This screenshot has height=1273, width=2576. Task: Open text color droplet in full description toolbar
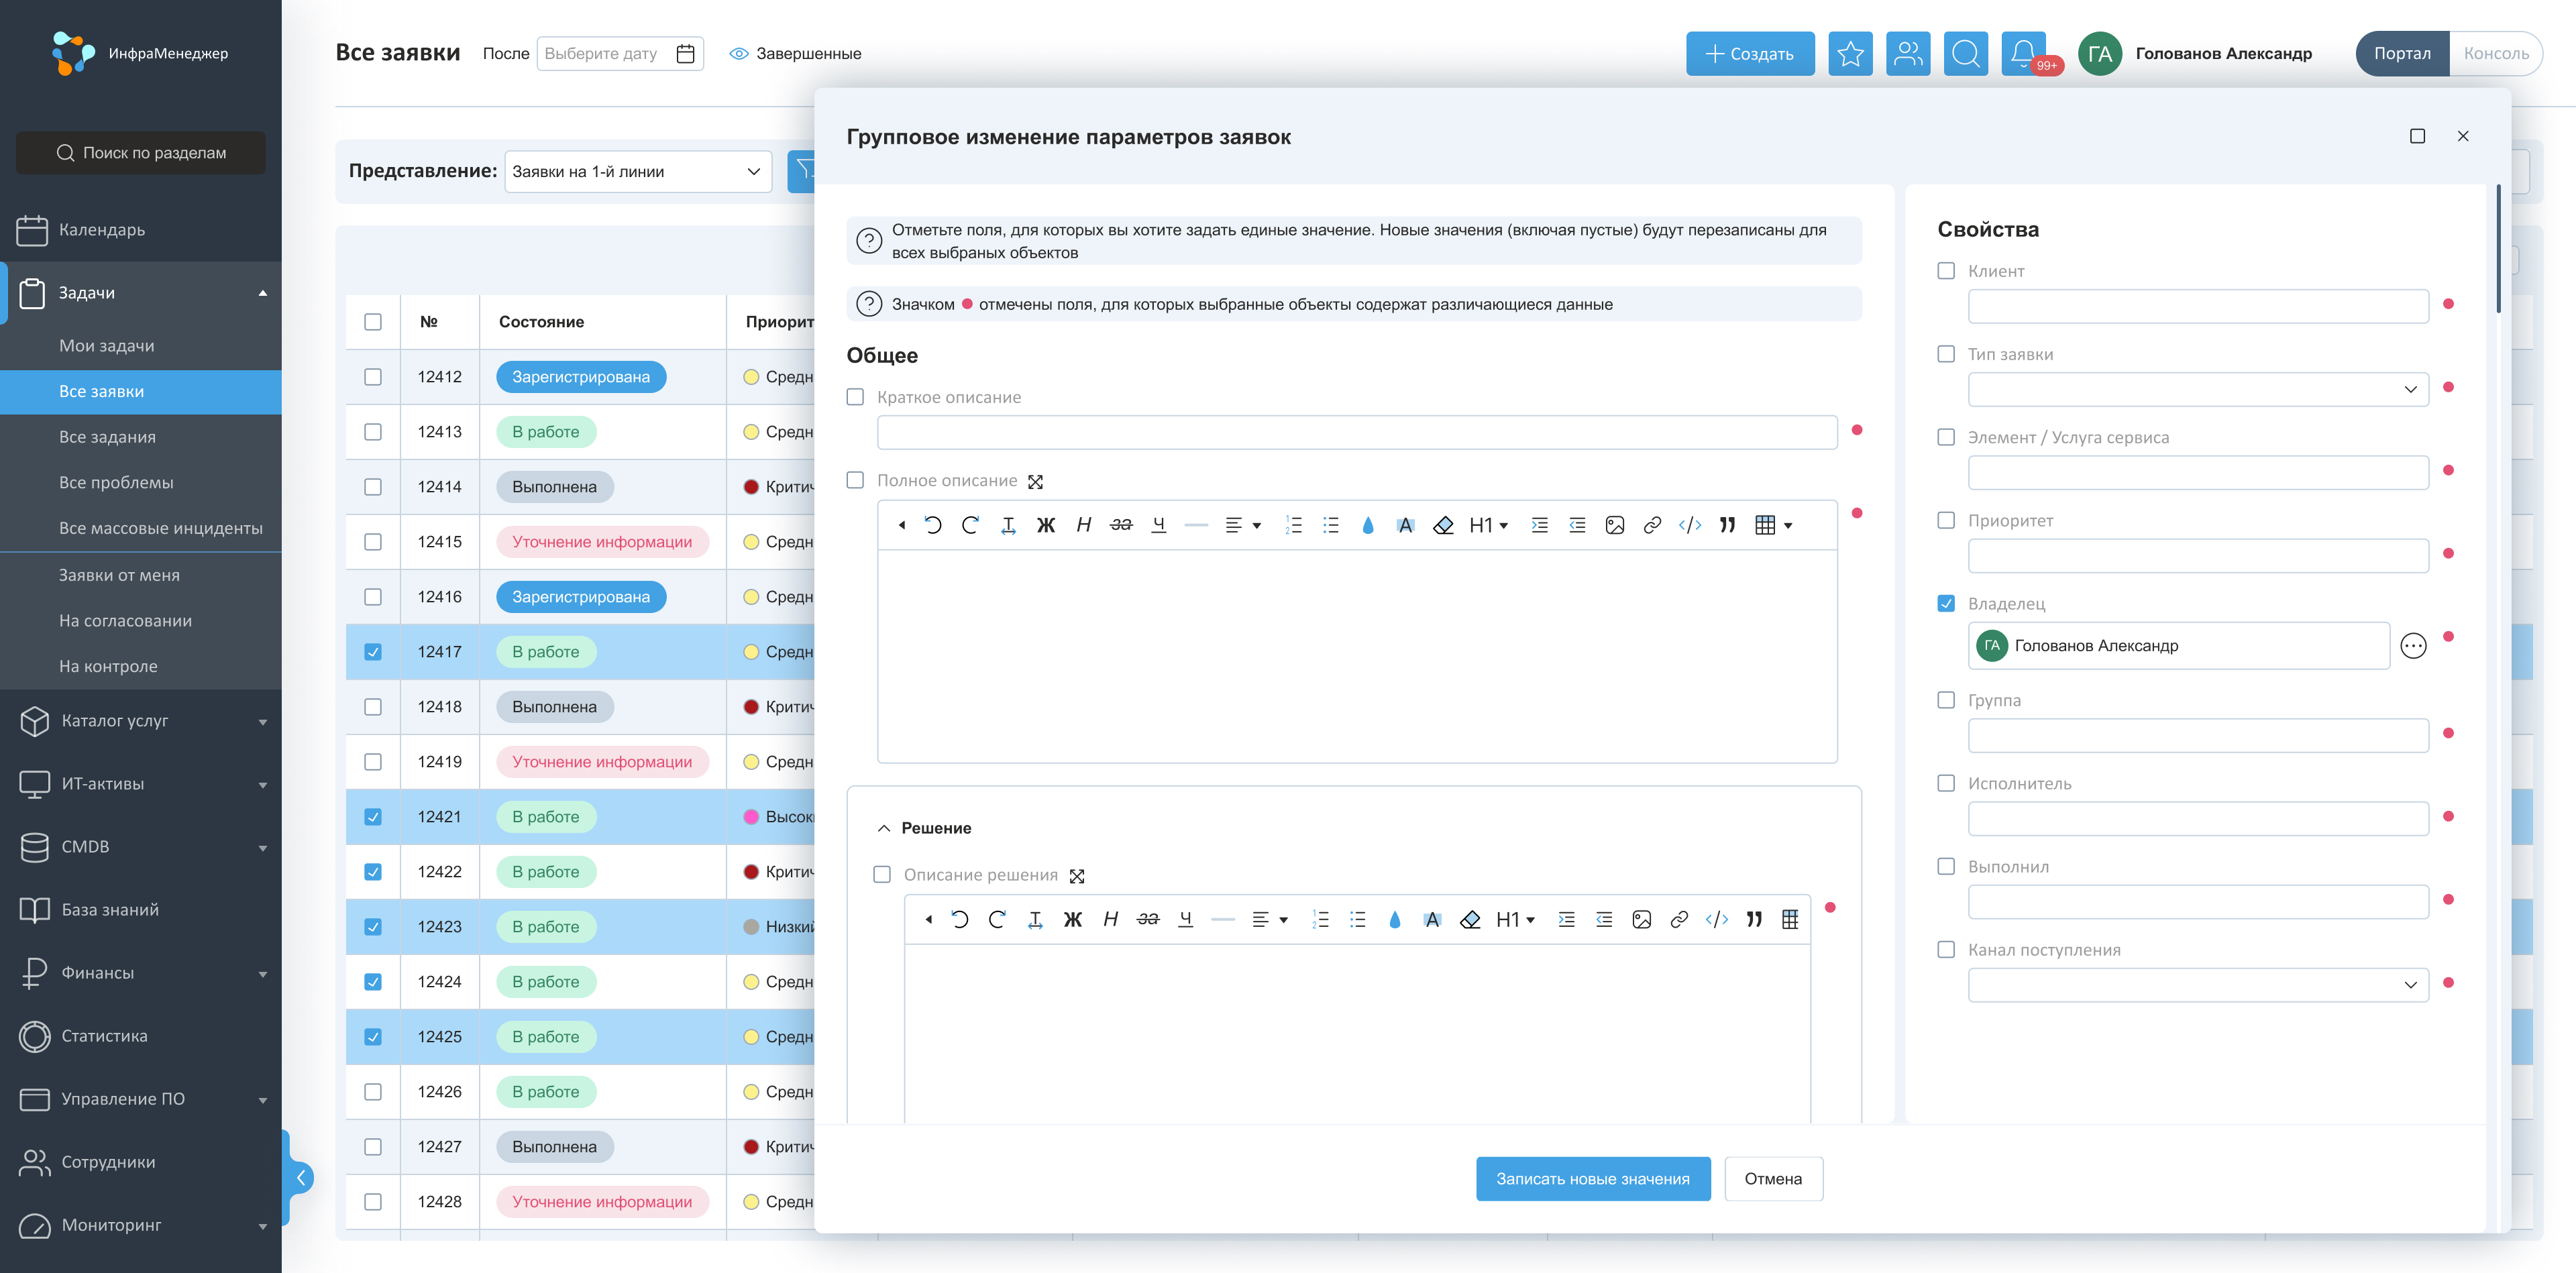[1367, 526]
